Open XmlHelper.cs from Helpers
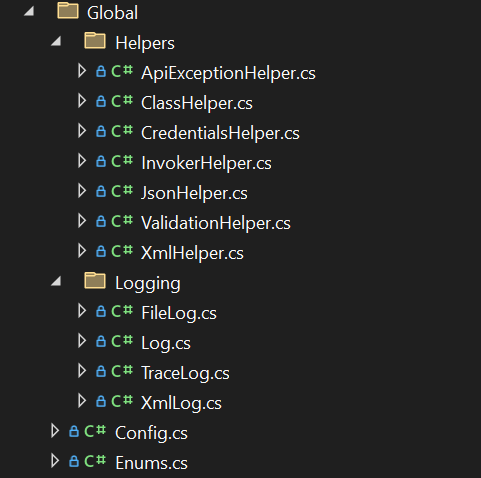 coord(192,253)
